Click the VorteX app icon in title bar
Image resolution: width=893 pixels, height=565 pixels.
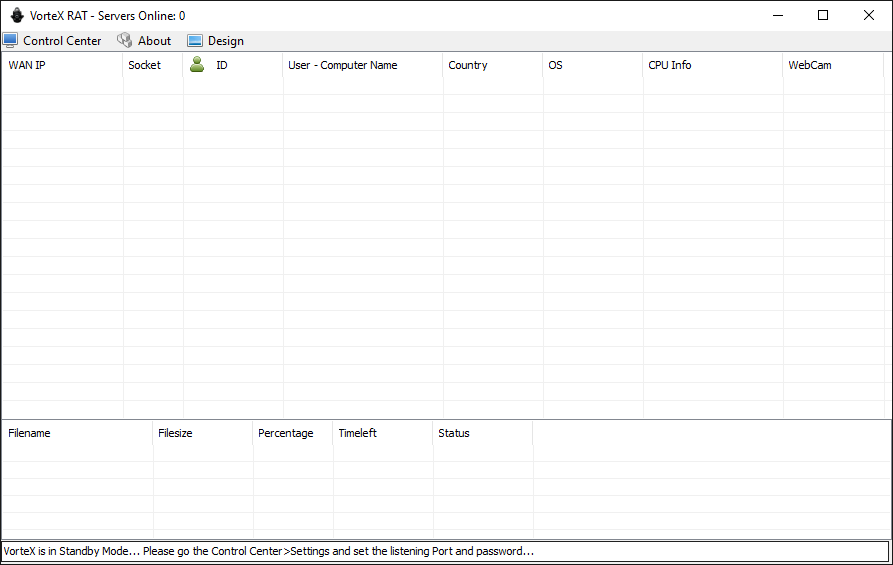pos(17,15)
